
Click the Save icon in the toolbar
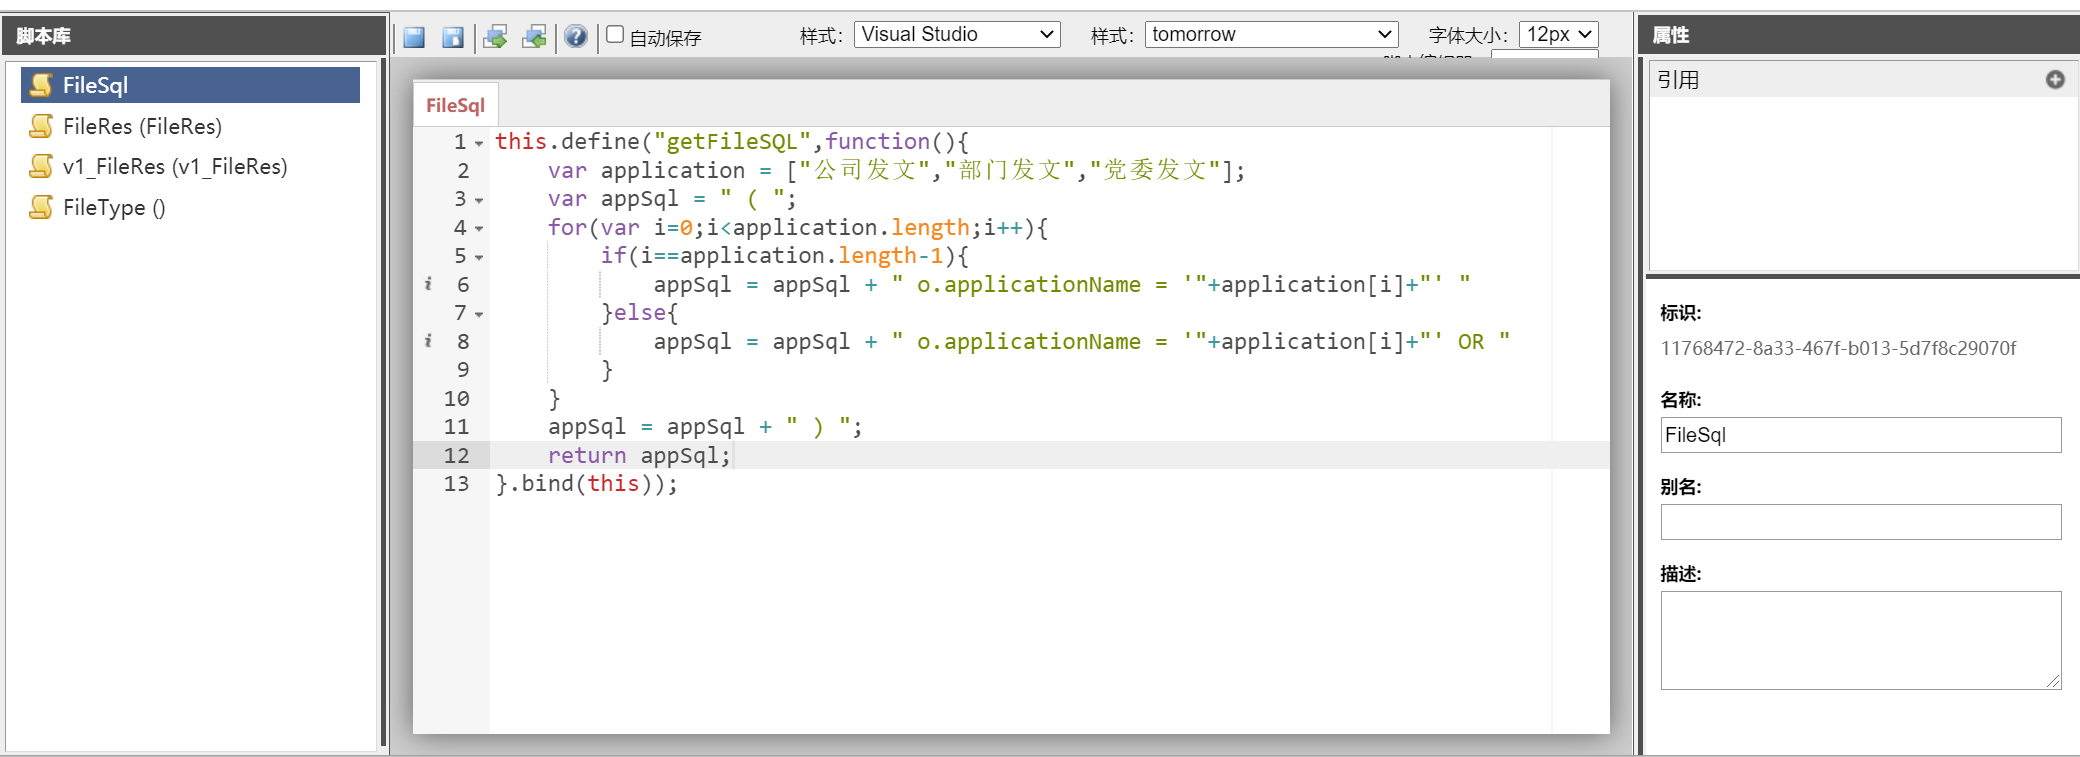(x=414, y=37)
